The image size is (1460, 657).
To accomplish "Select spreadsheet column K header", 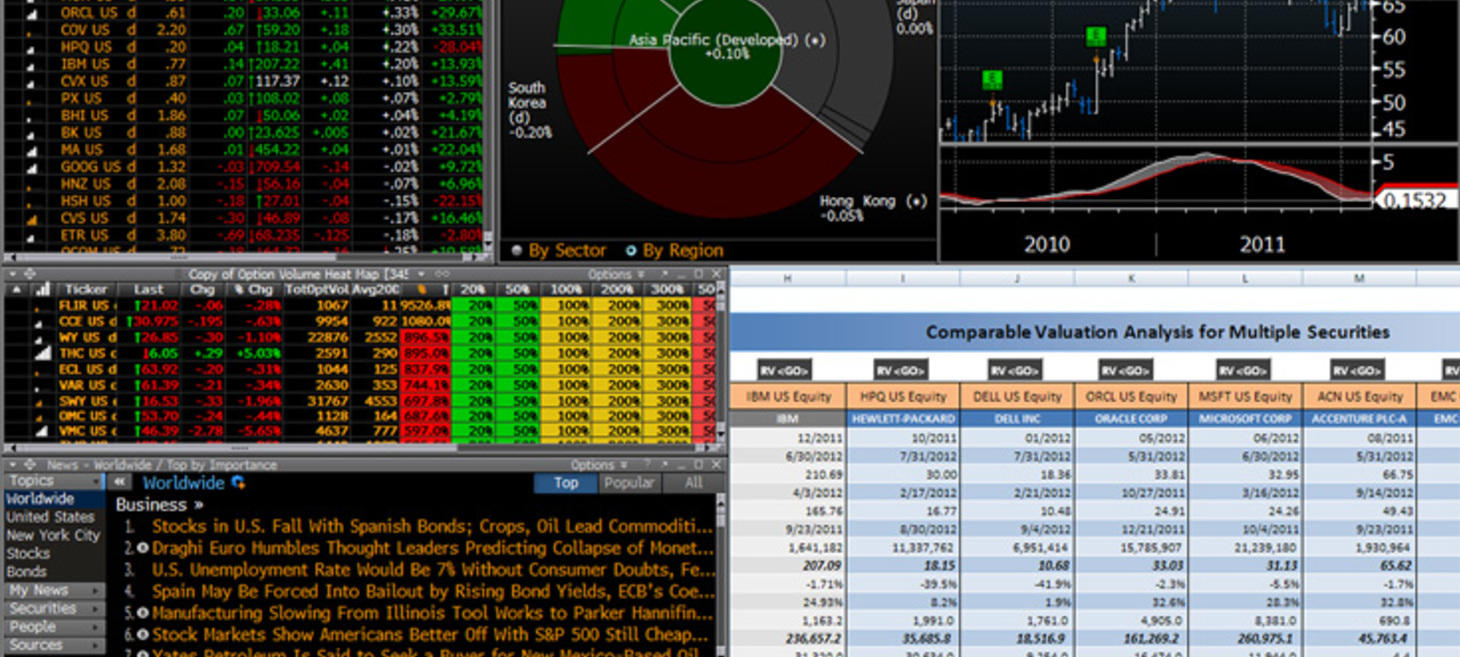I will [x=1131, y=278].
